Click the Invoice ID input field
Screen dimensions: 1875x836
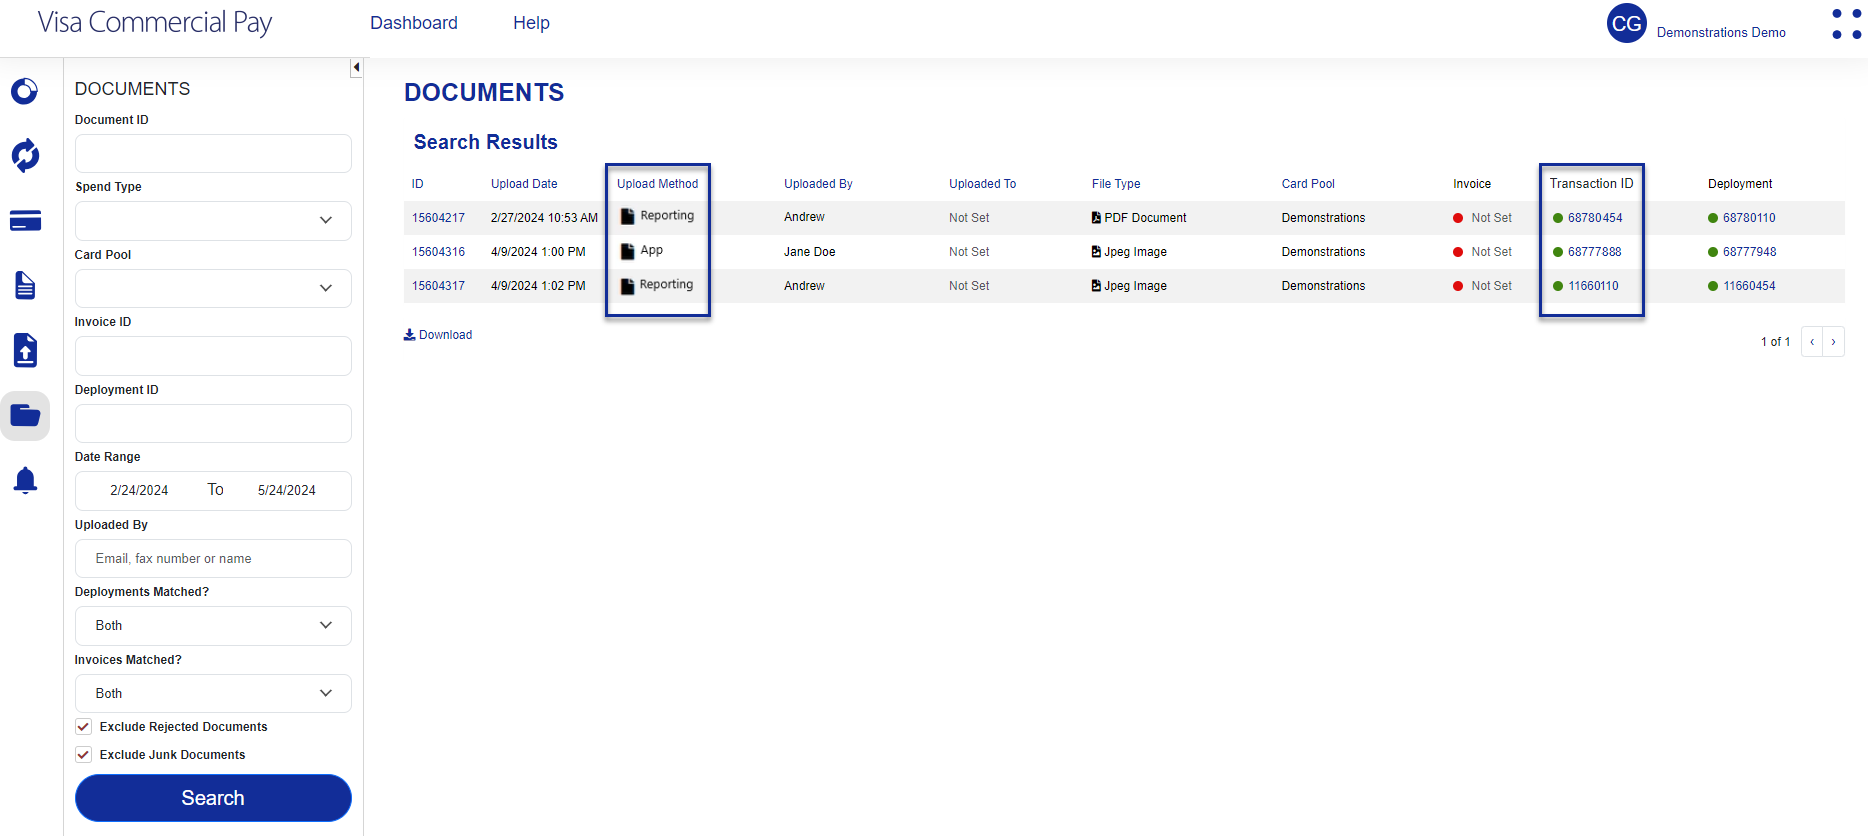point(213,356)
